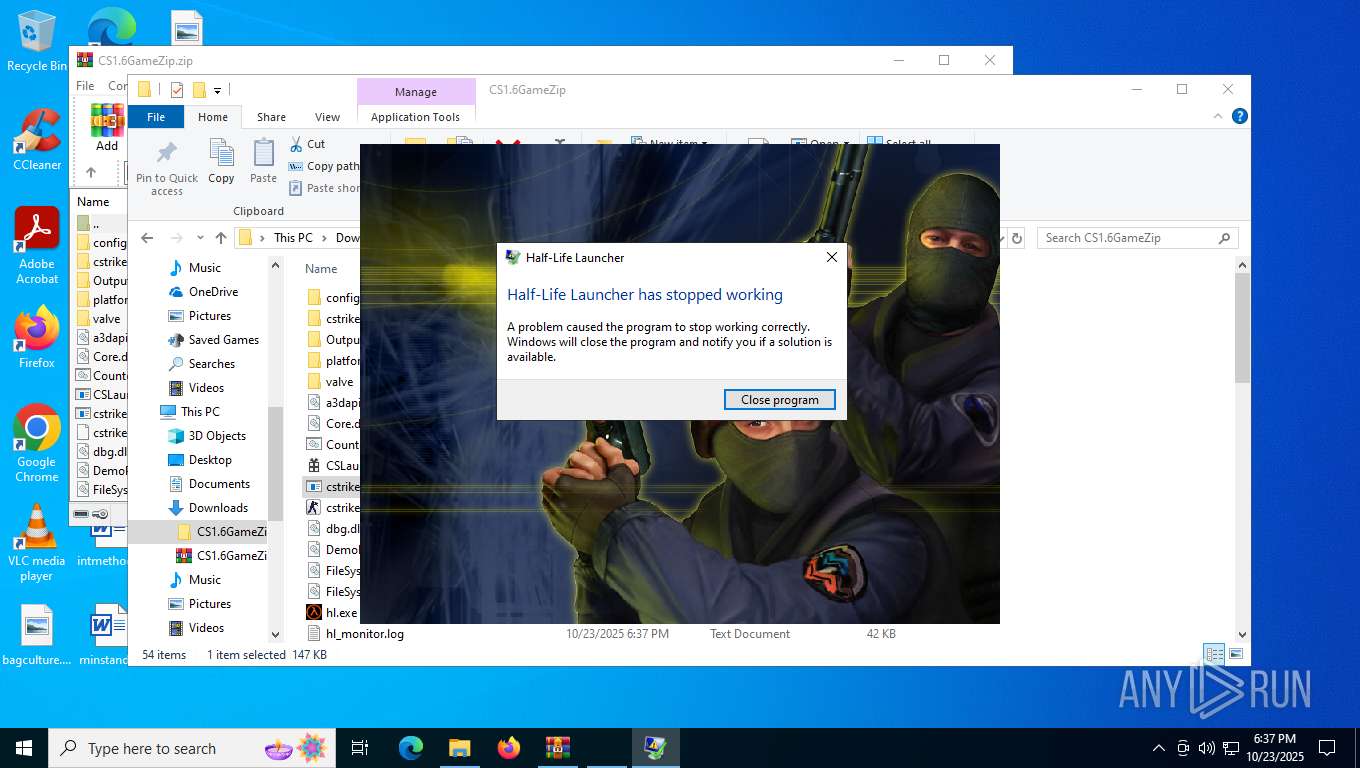
Task: Open Windows Start menu
Action: 24,748
